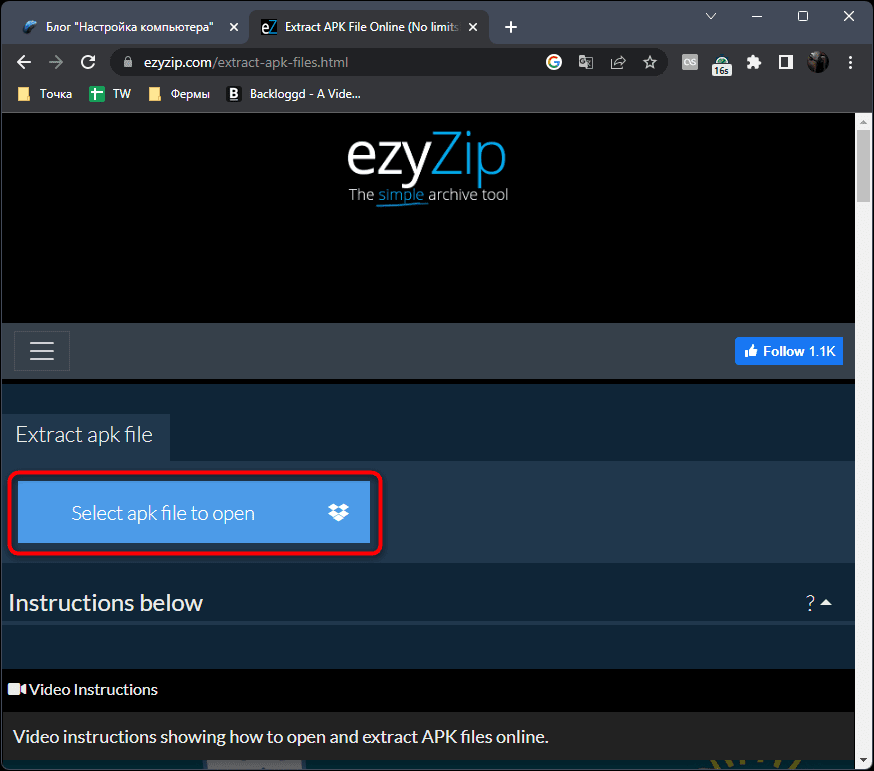Image resolution: width=874 pixels, height=771 pixels.
Task: Open the extension showing 16s badge
Action: click(x=722, y=65)
